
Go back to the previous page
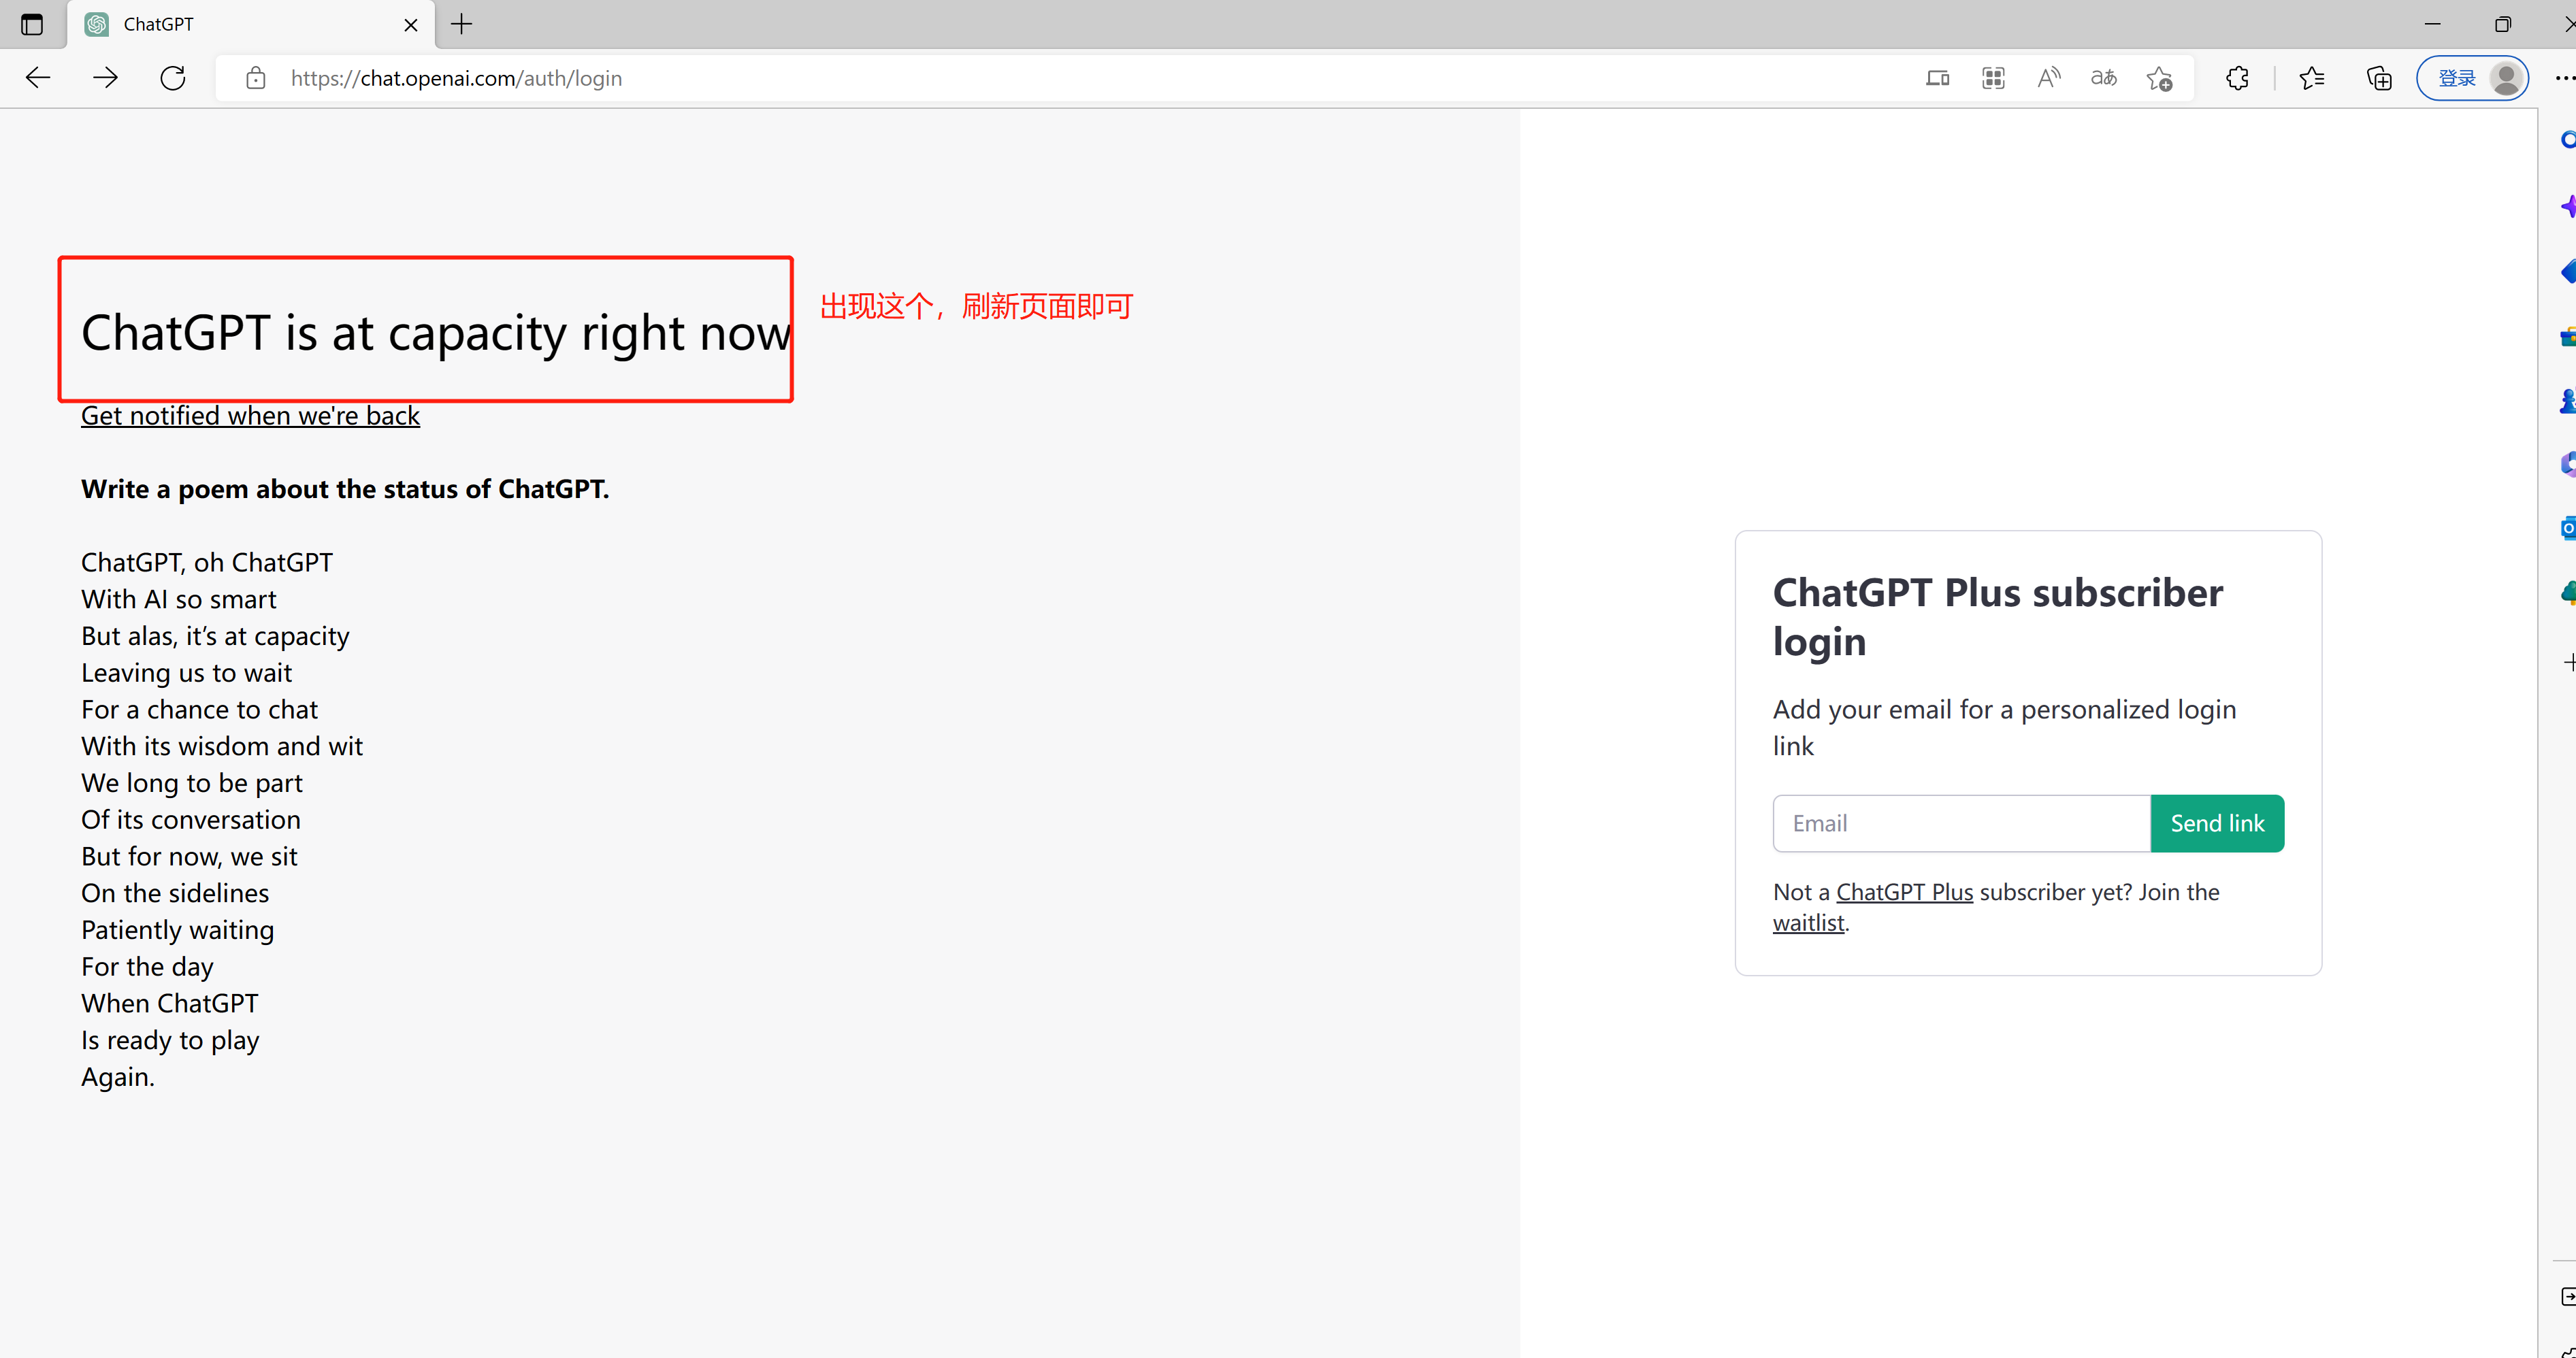pyautogui.click(x=38, y=78)
